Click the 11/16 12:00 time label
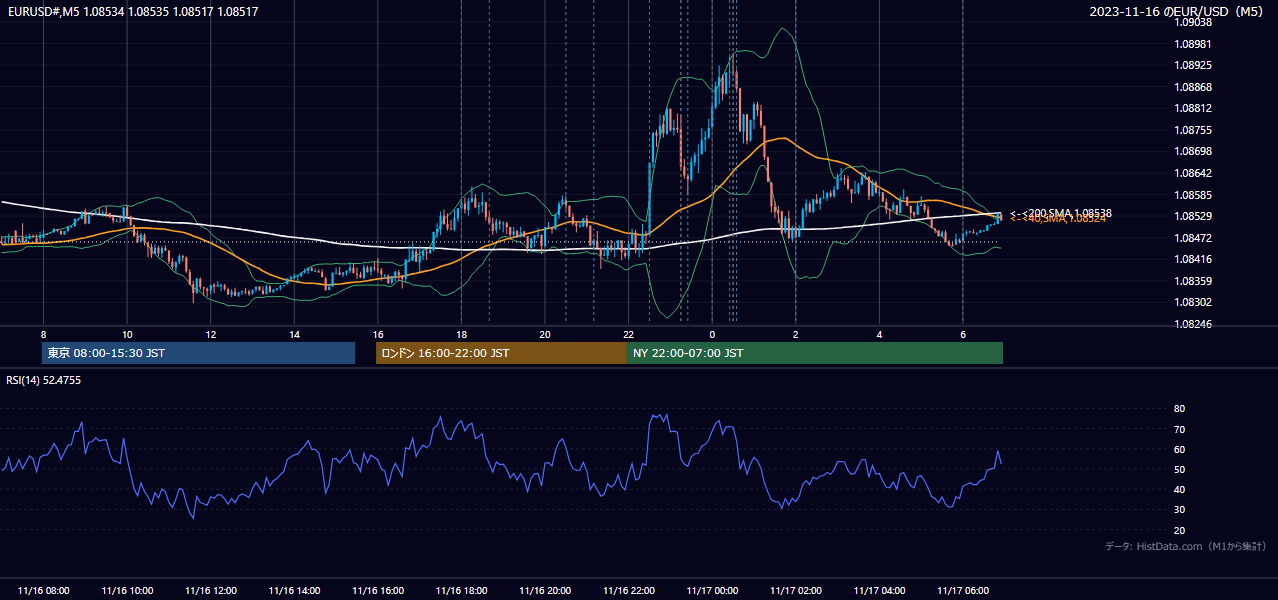The height and width of the screenshot is (600, 1278). pos(210,591)
